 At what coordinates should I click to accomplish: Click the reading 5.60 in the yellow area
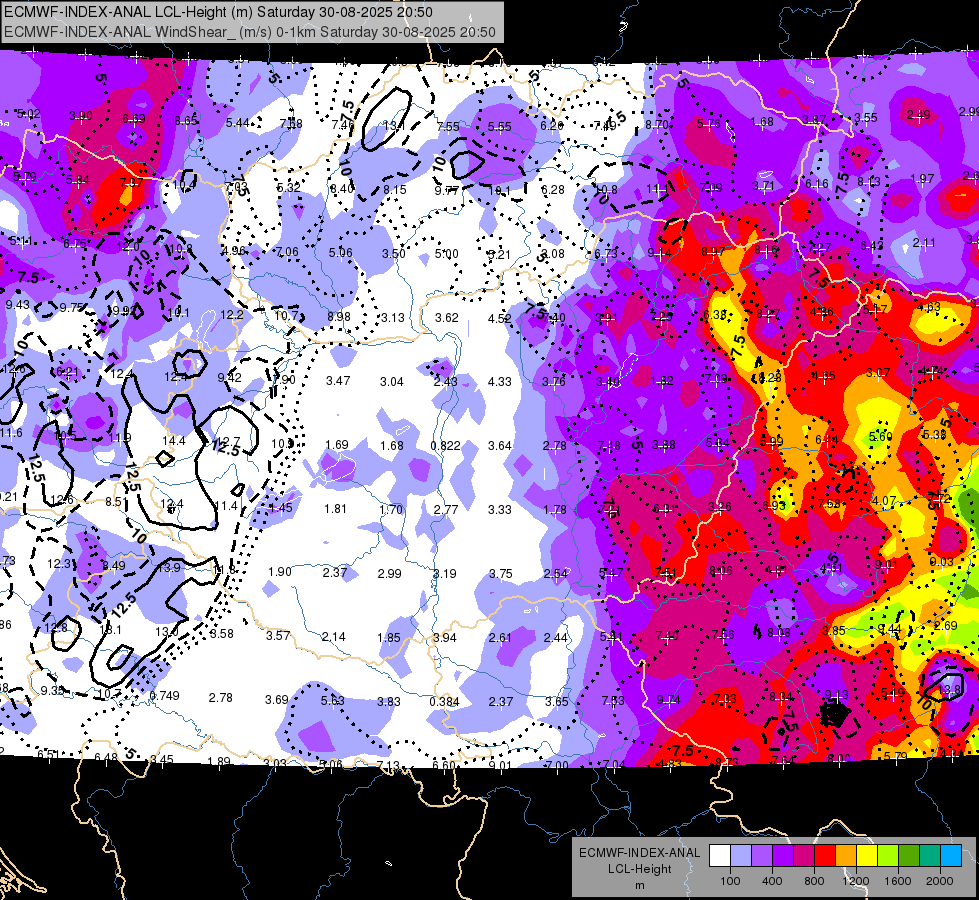point(880,437)
